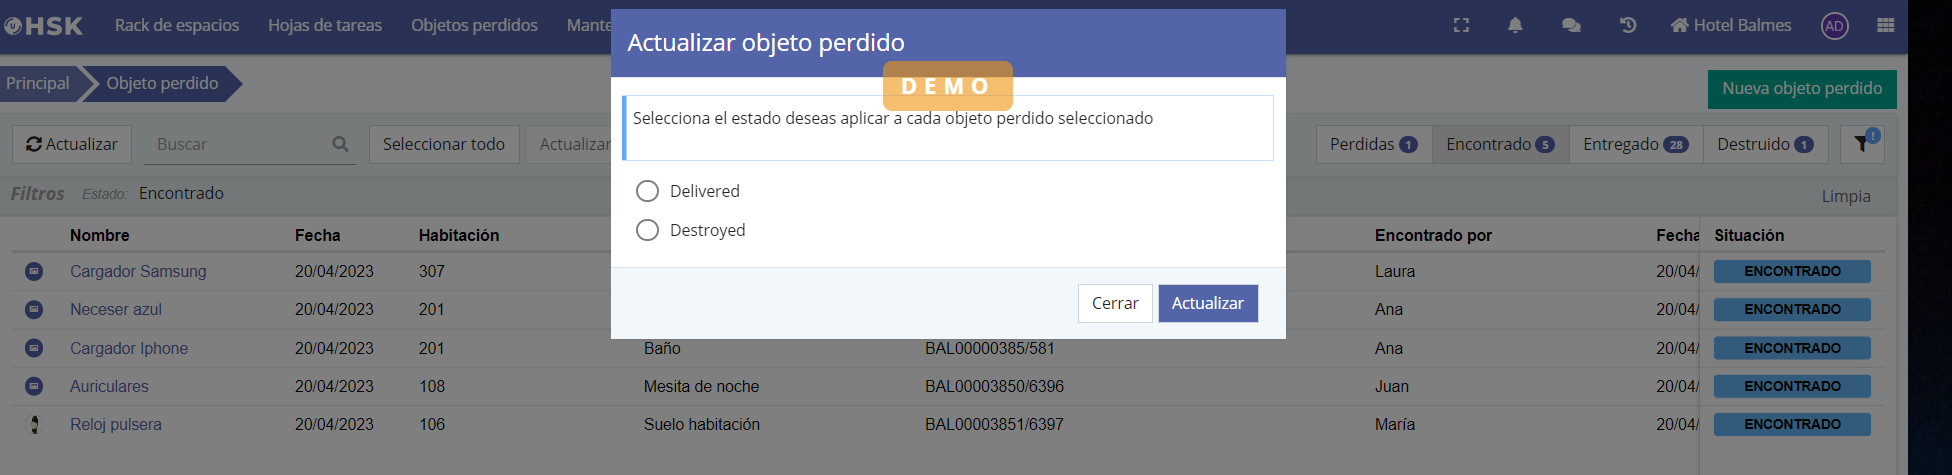Sort by the Nombre column header
This screenshot has height=475, width=1952.
(100, 235)
